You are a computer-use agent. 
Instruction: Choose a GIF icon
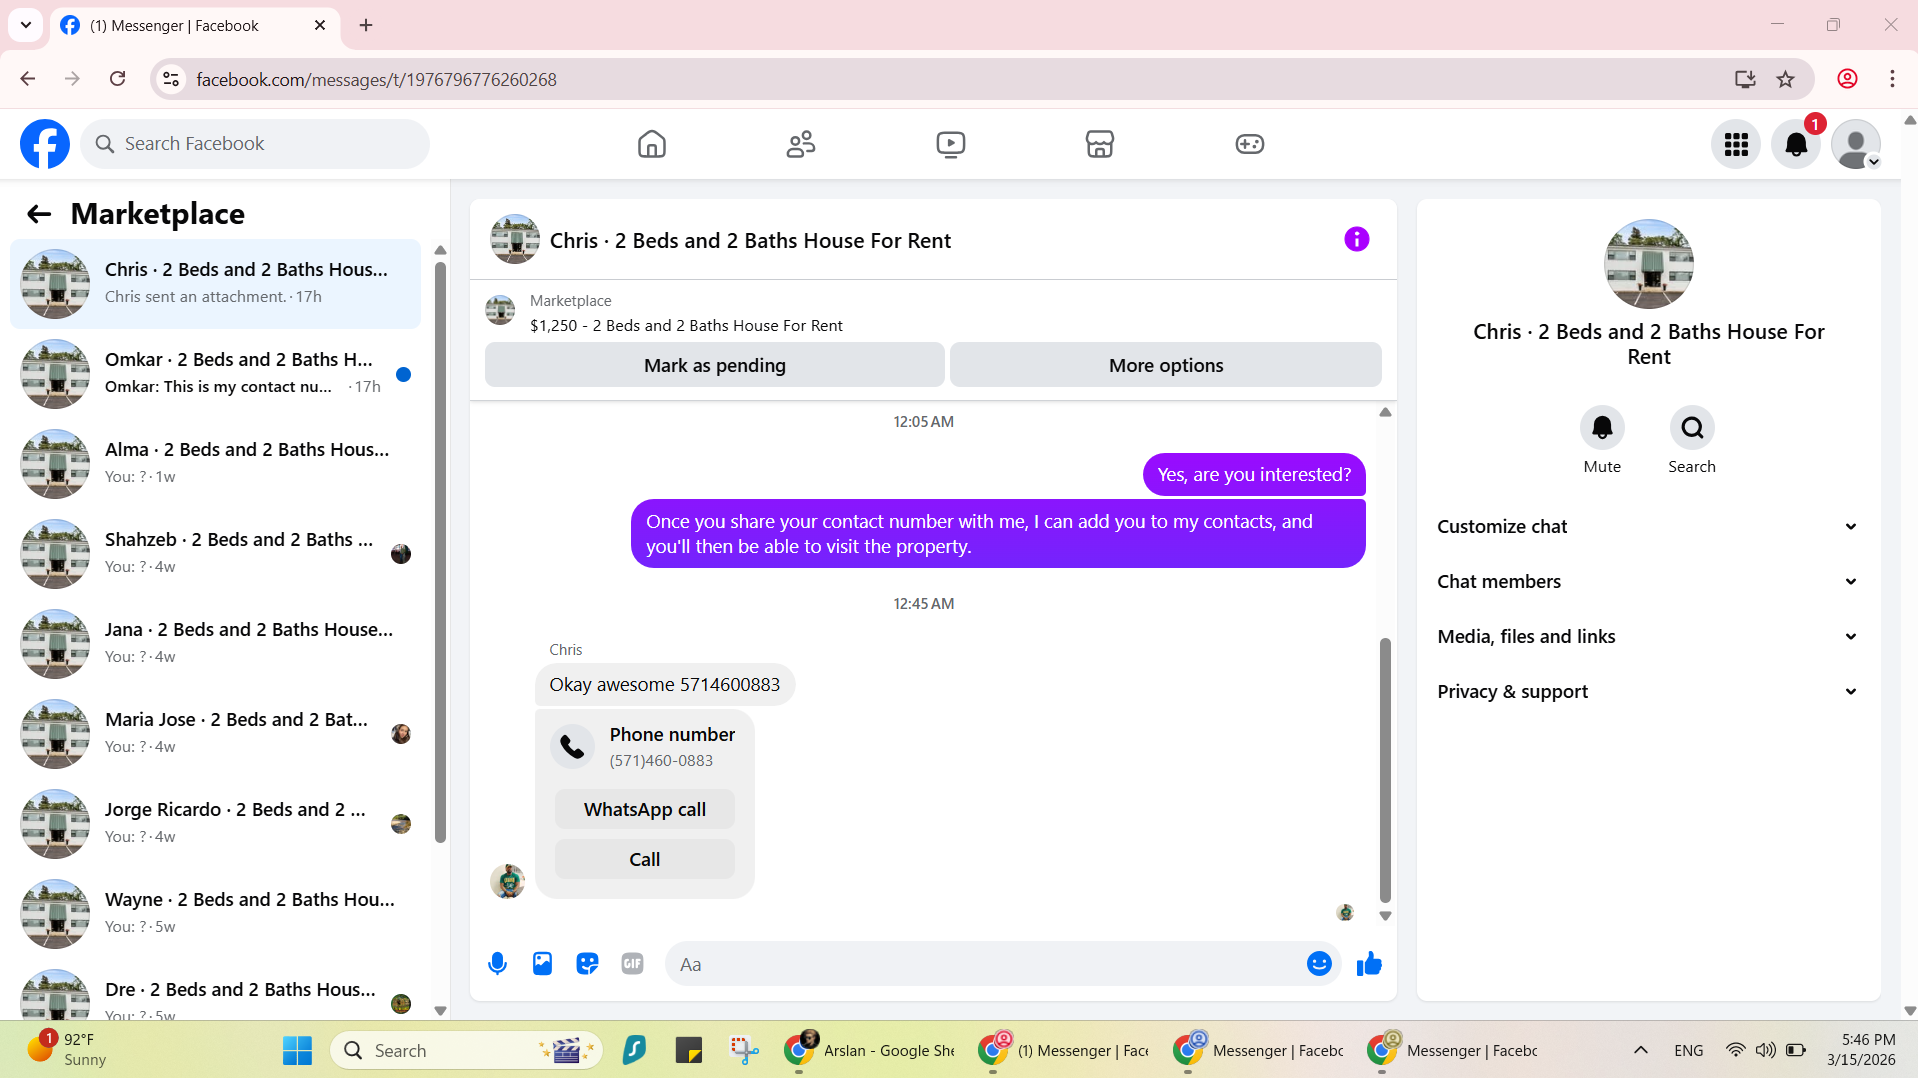(x=632, y=964)
